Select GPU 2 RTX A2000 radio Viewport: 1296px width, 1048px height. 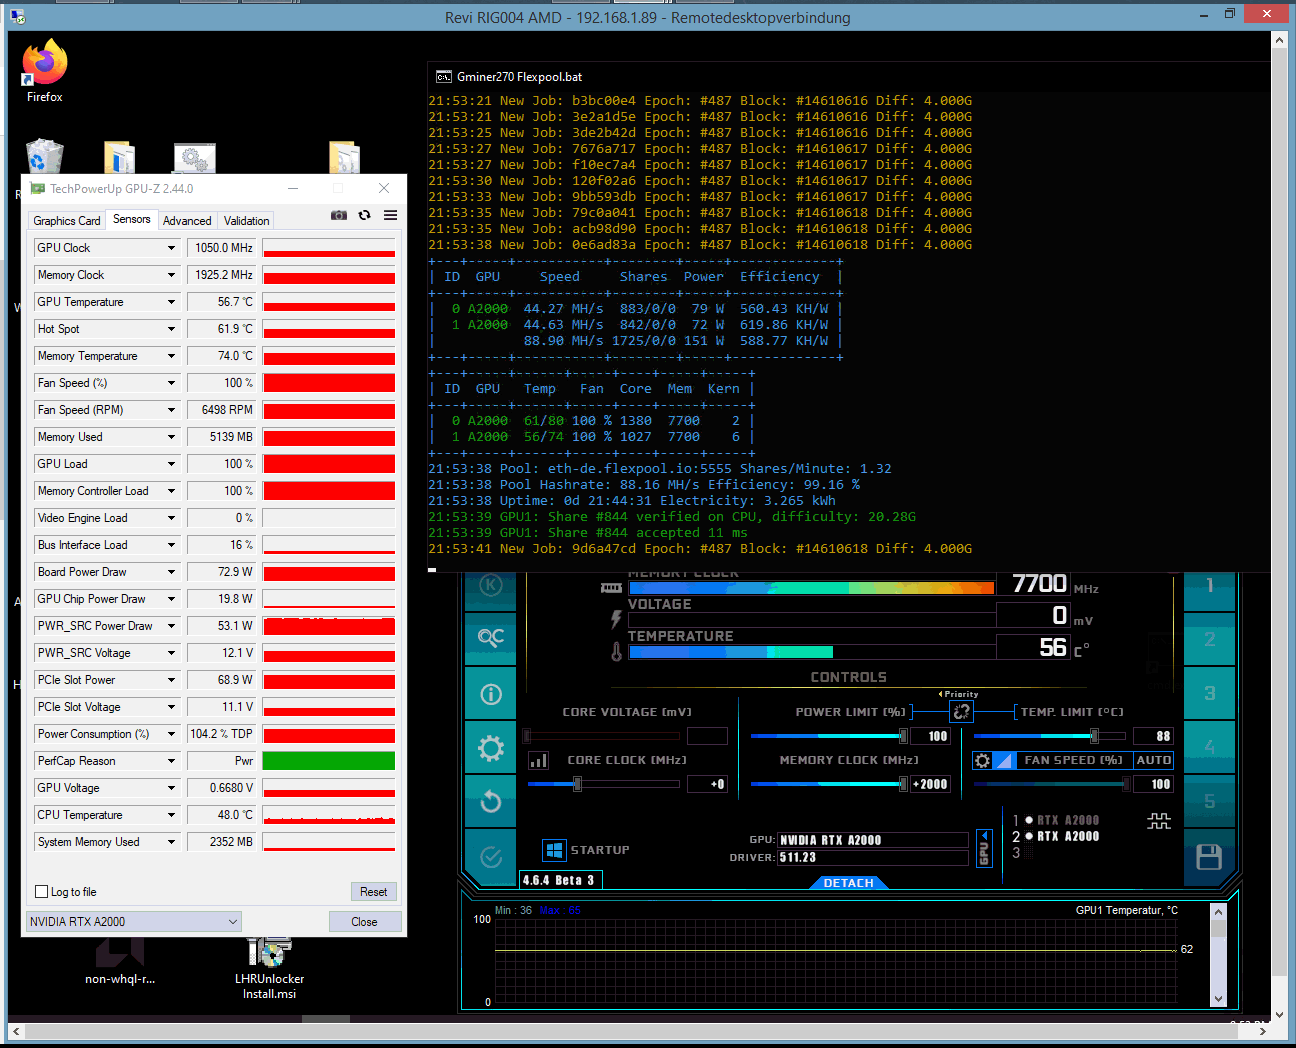1029,836
